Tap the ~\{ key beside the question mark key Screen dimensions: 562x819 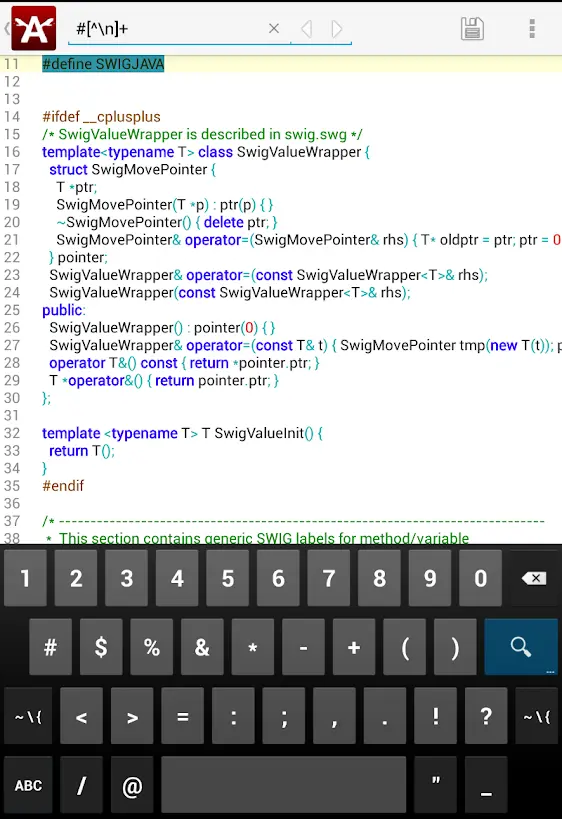(537, 716)
